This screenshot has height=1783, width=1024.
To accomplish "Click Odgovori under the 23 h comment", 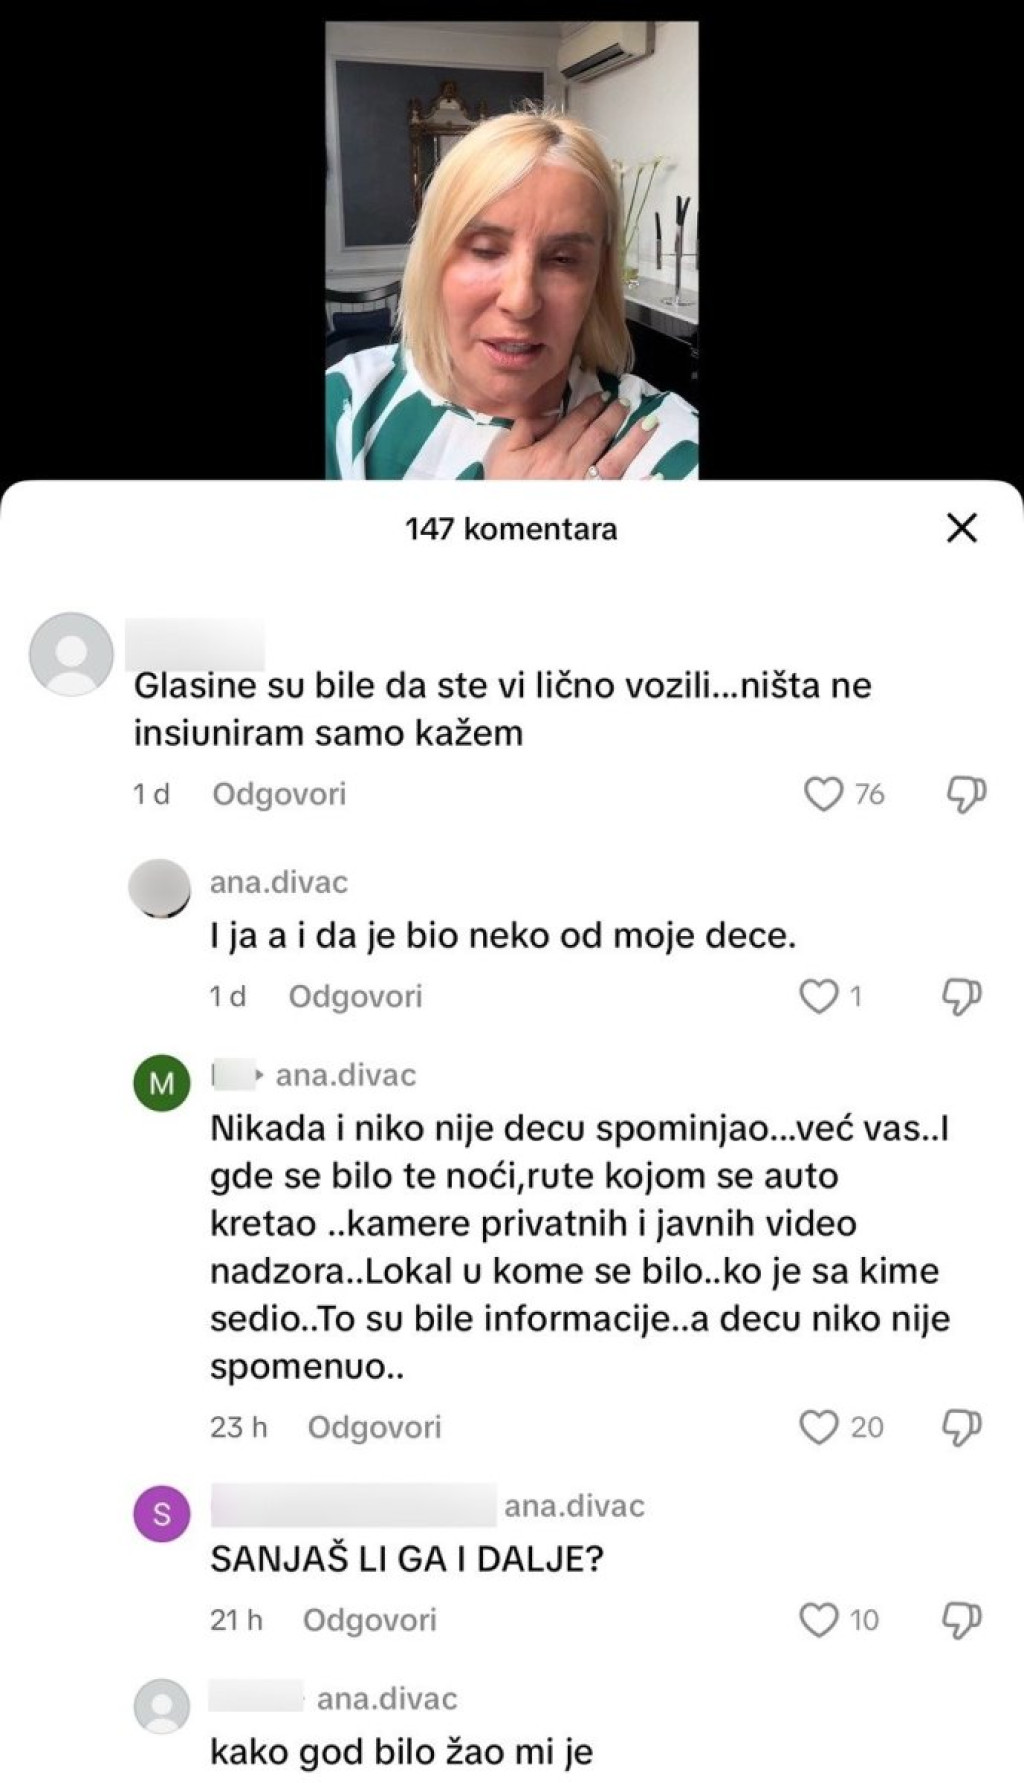I will click(374, 1427).
